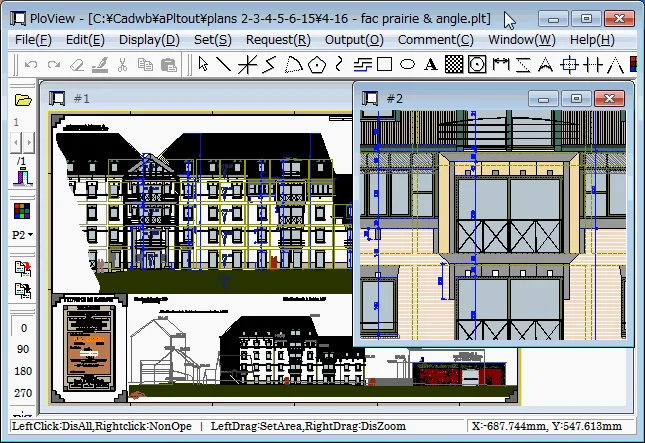Select the zigzag polyline tool

[x=269, y=65]
